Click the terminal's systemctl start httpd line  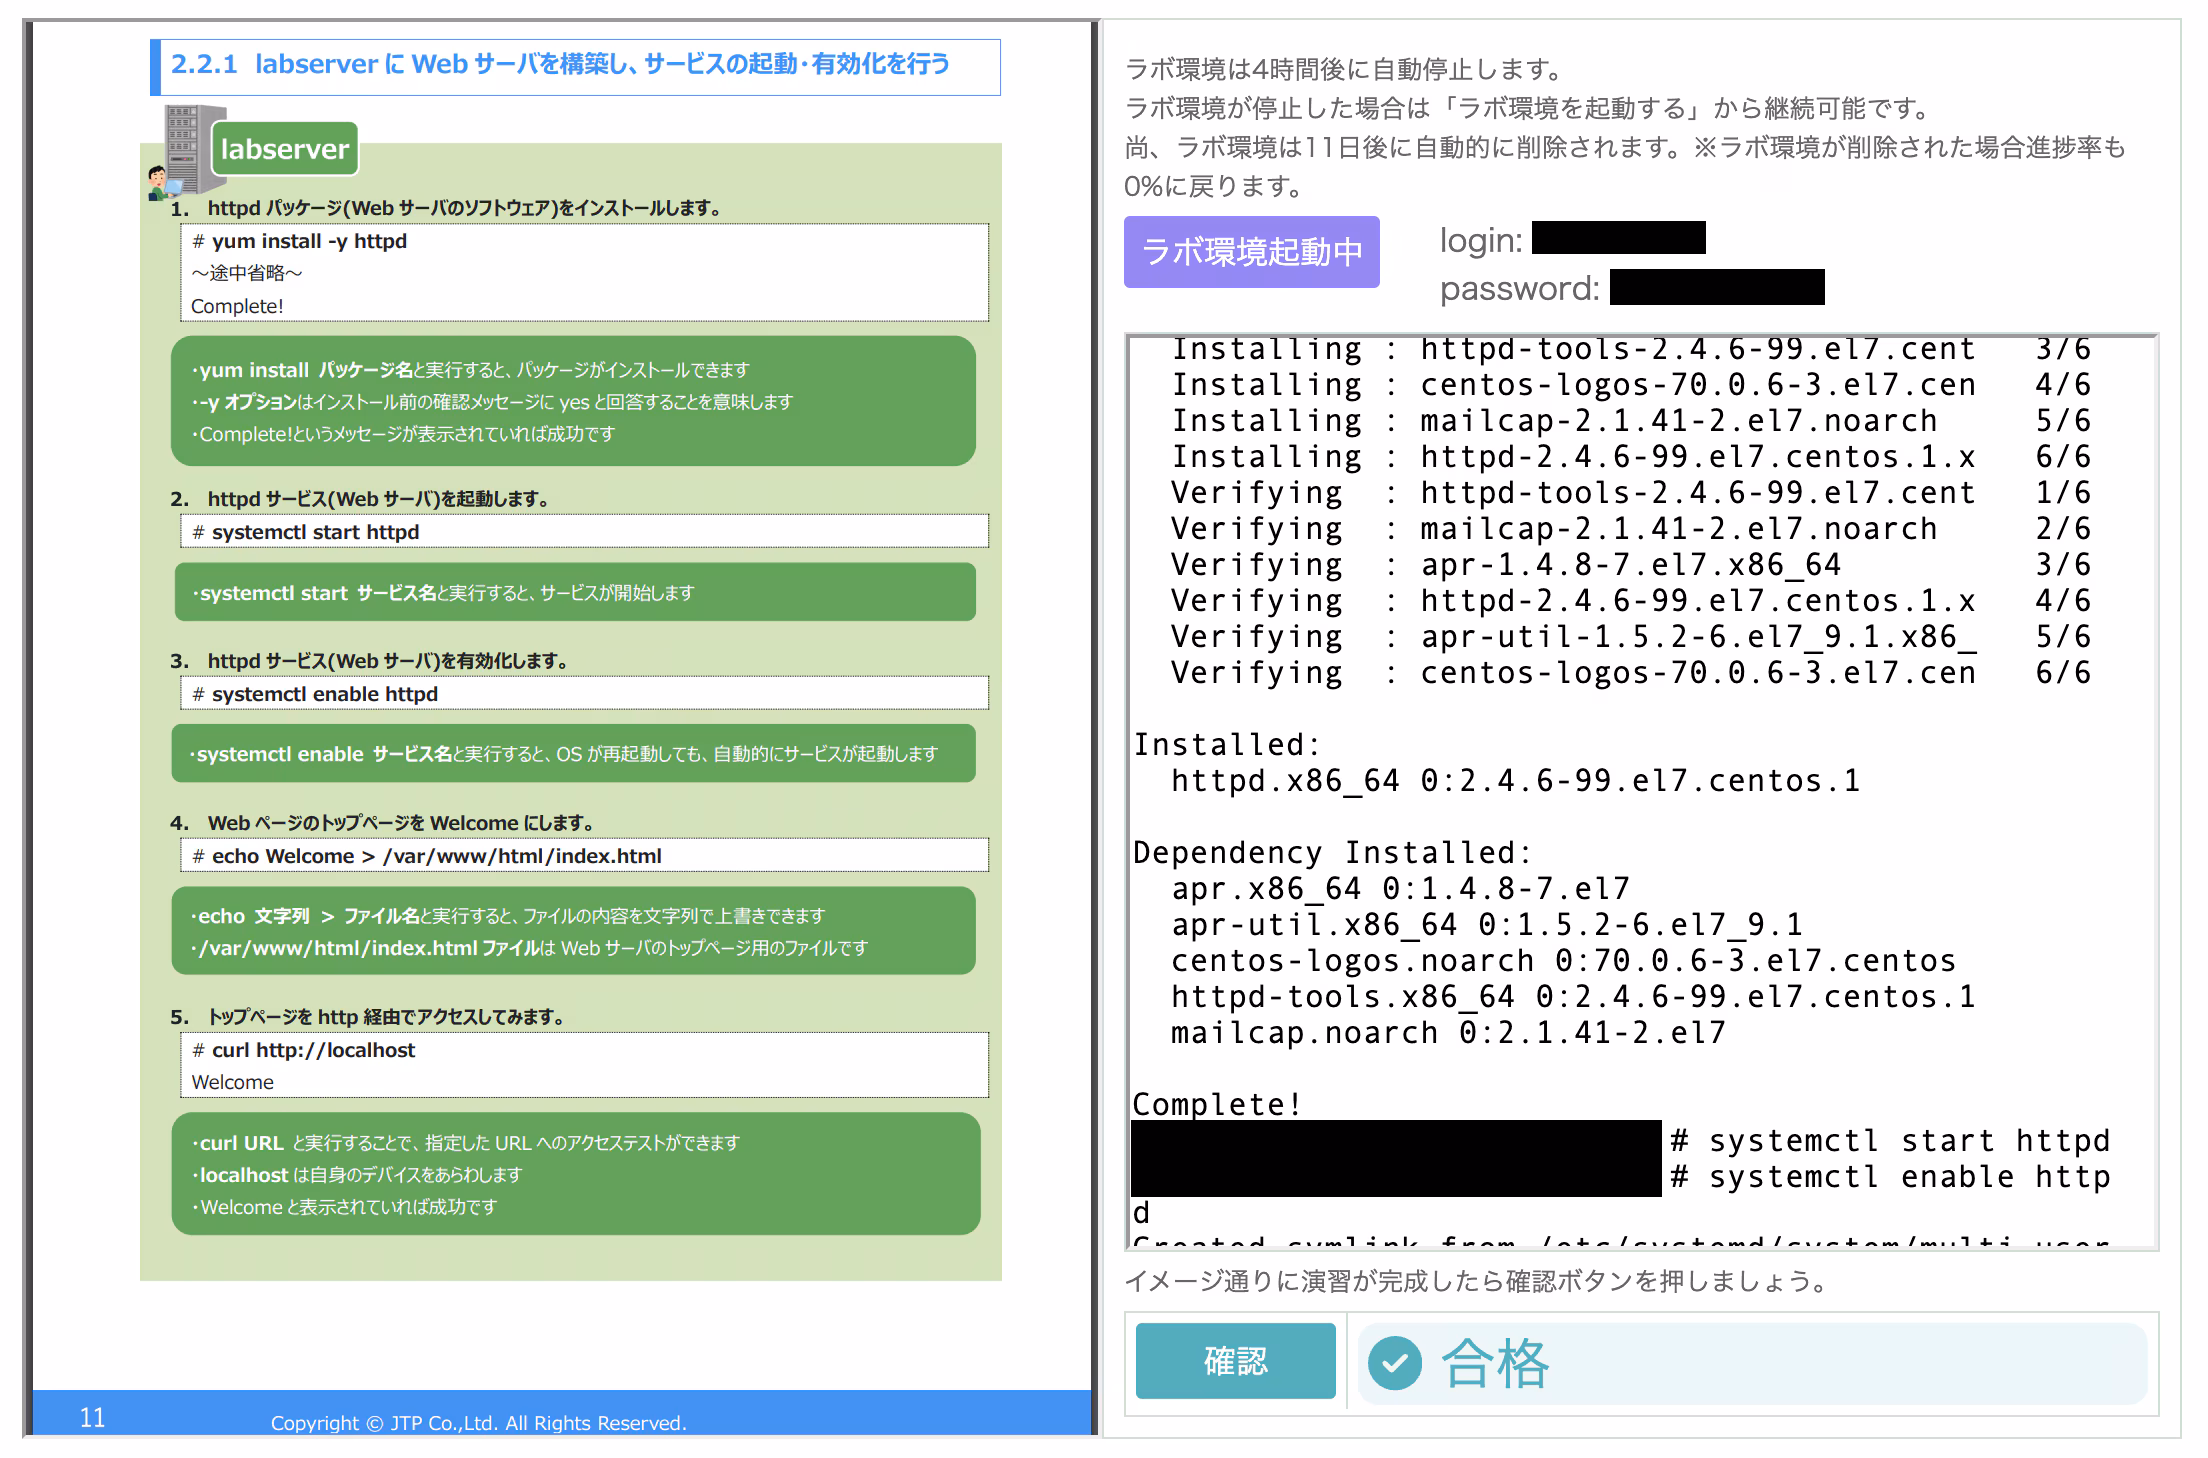click(x=1890, y=1141)
